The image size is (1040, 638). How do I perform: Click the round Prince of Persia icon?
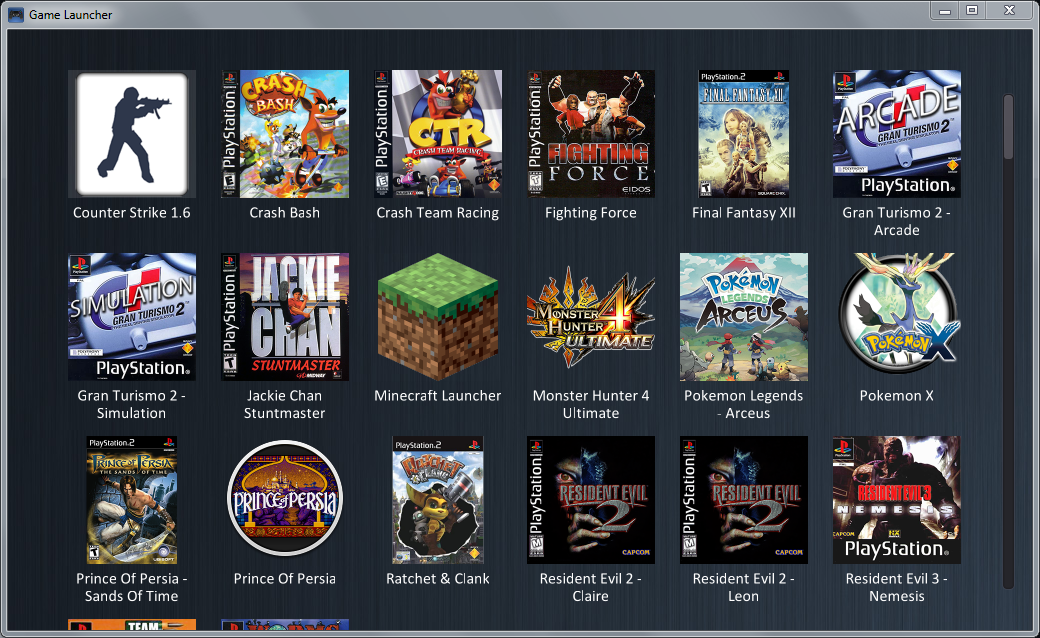point(285,499)
